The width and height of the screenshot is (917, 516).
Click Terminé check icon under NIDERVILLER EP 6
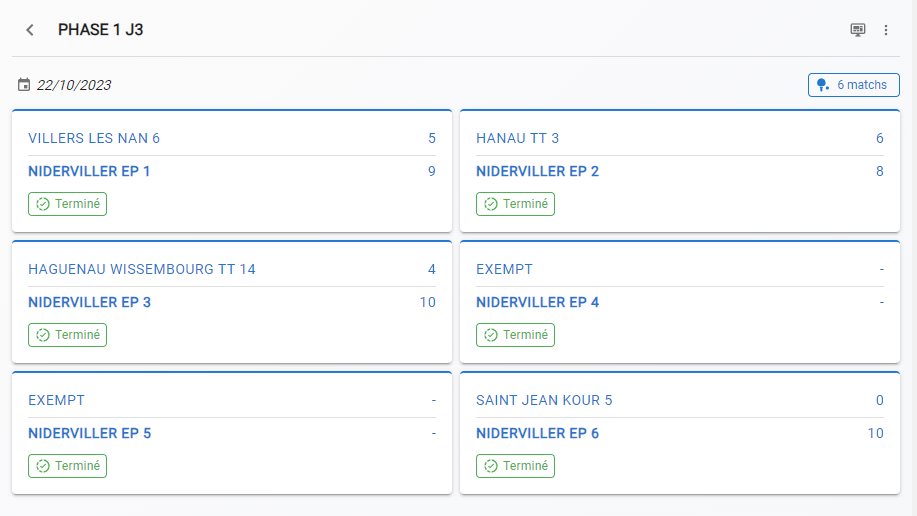(x=491, y=466)
